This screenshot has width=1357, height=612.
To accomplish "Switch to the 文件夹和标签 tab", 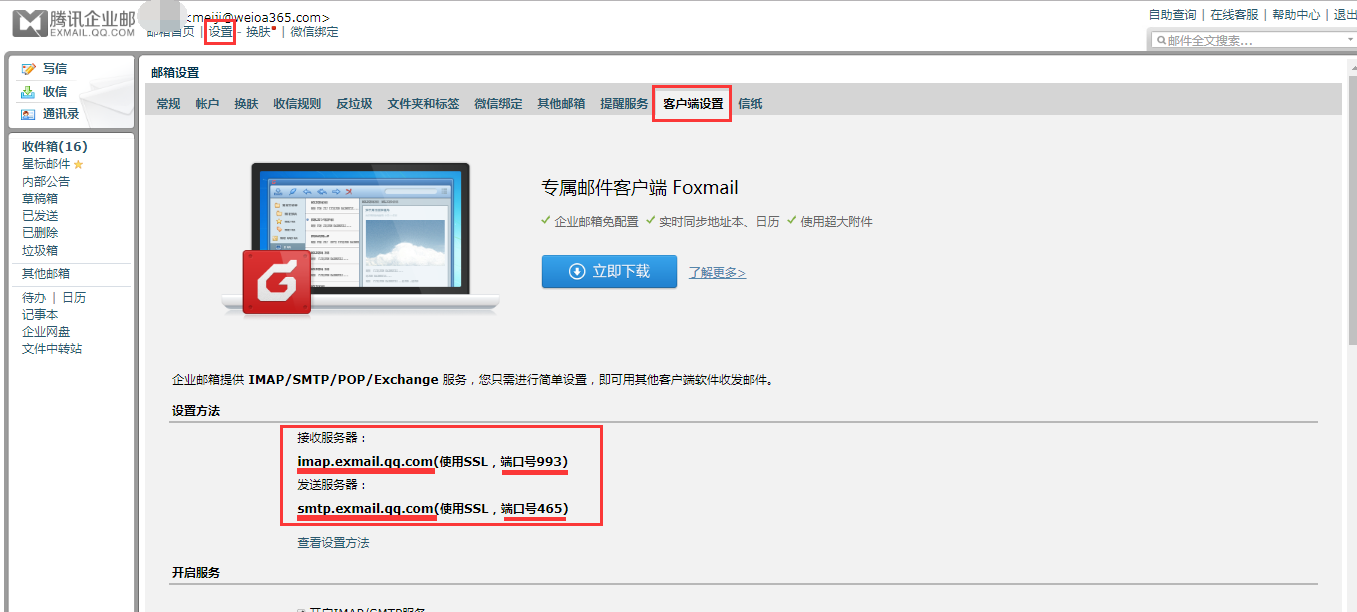I will 423,104.
